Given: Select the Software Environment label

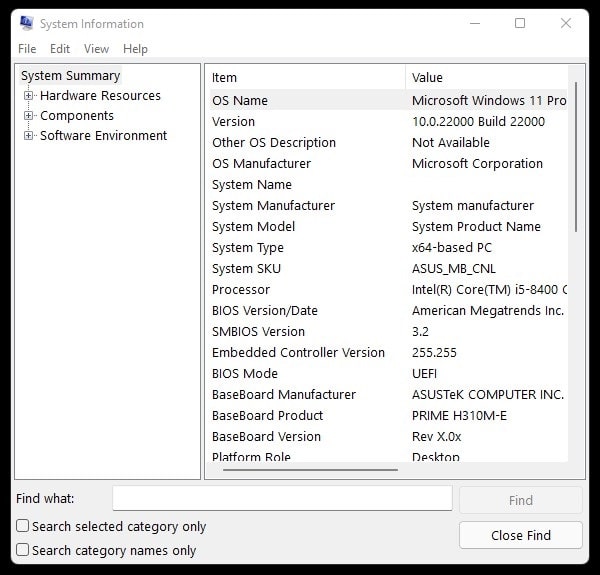Looking at the screenshot, I should 103,135.
